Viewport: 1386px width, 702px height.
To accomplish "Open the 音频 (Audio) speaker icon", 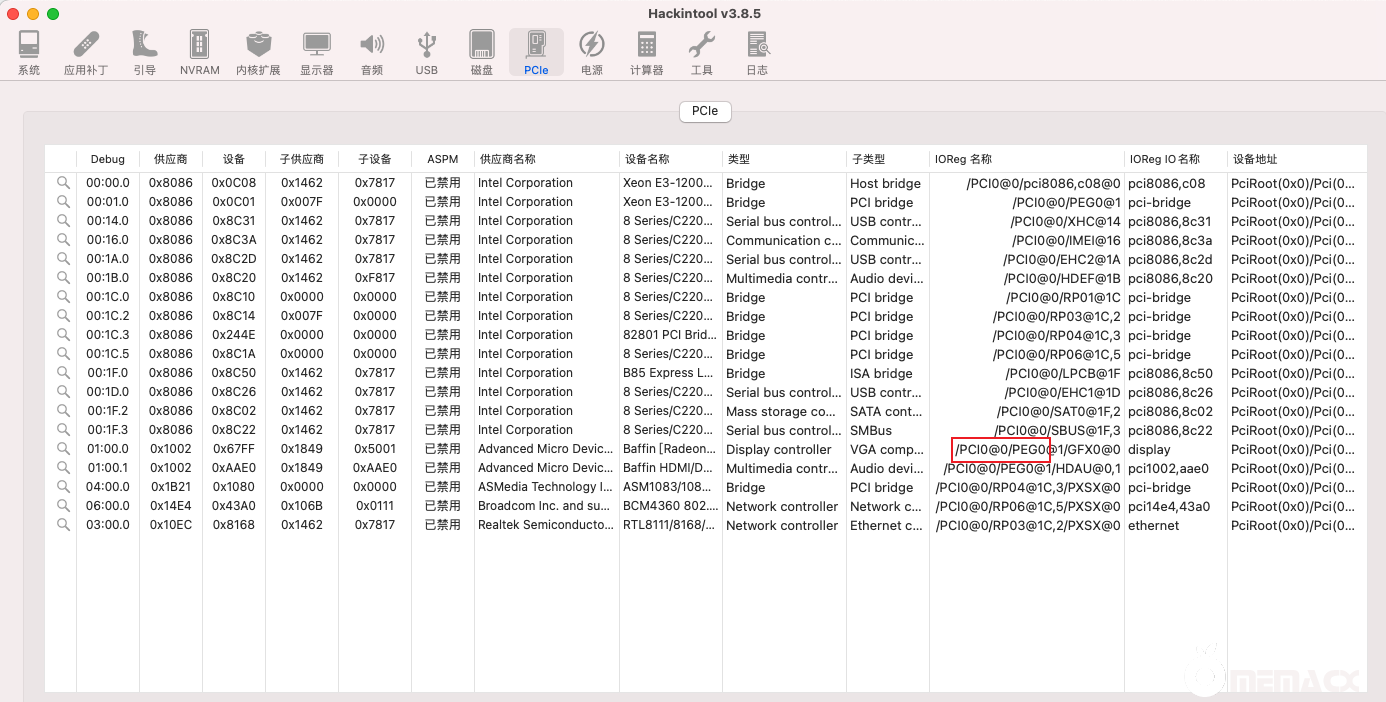I will (x=372, y=52).
